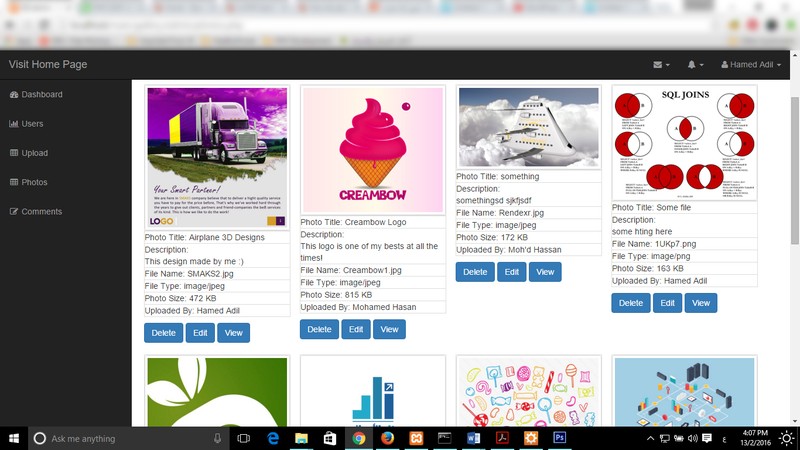Click the Visit Home Page link
Screen dimensions: 800x450
[x=48, y=65]
